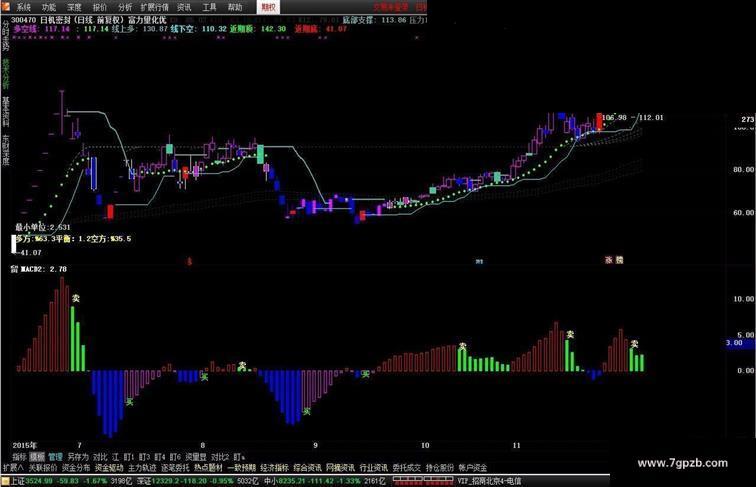Open the 工具 menu

point(209,7)
